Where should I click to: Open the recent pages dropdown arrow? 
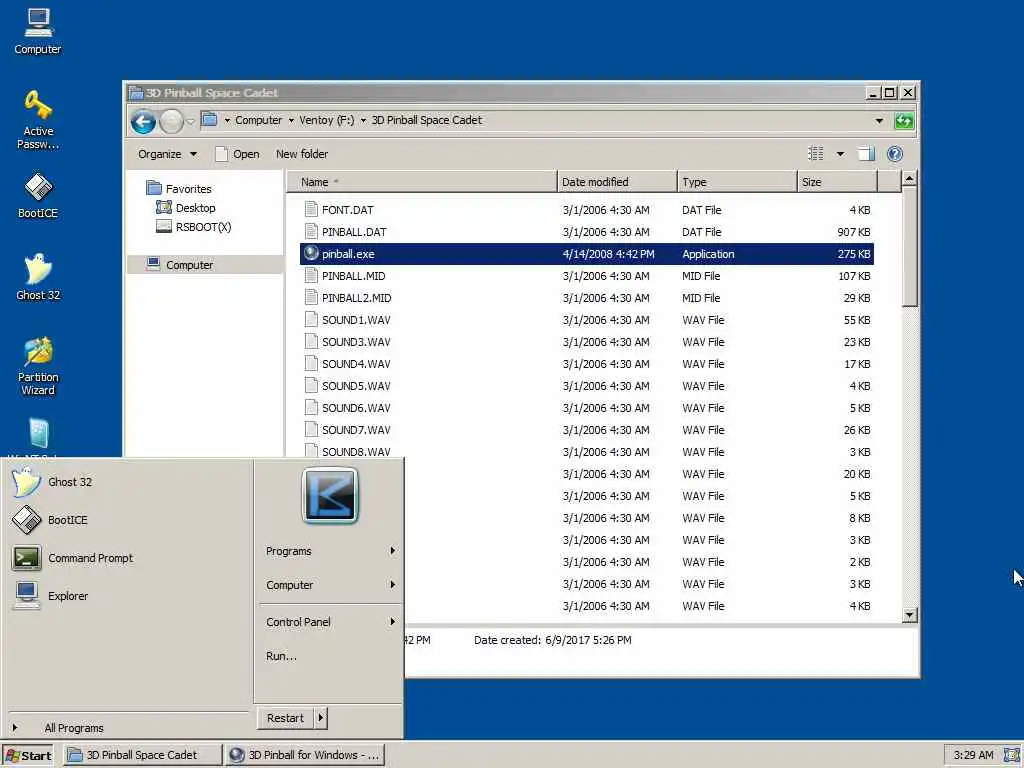190,121
